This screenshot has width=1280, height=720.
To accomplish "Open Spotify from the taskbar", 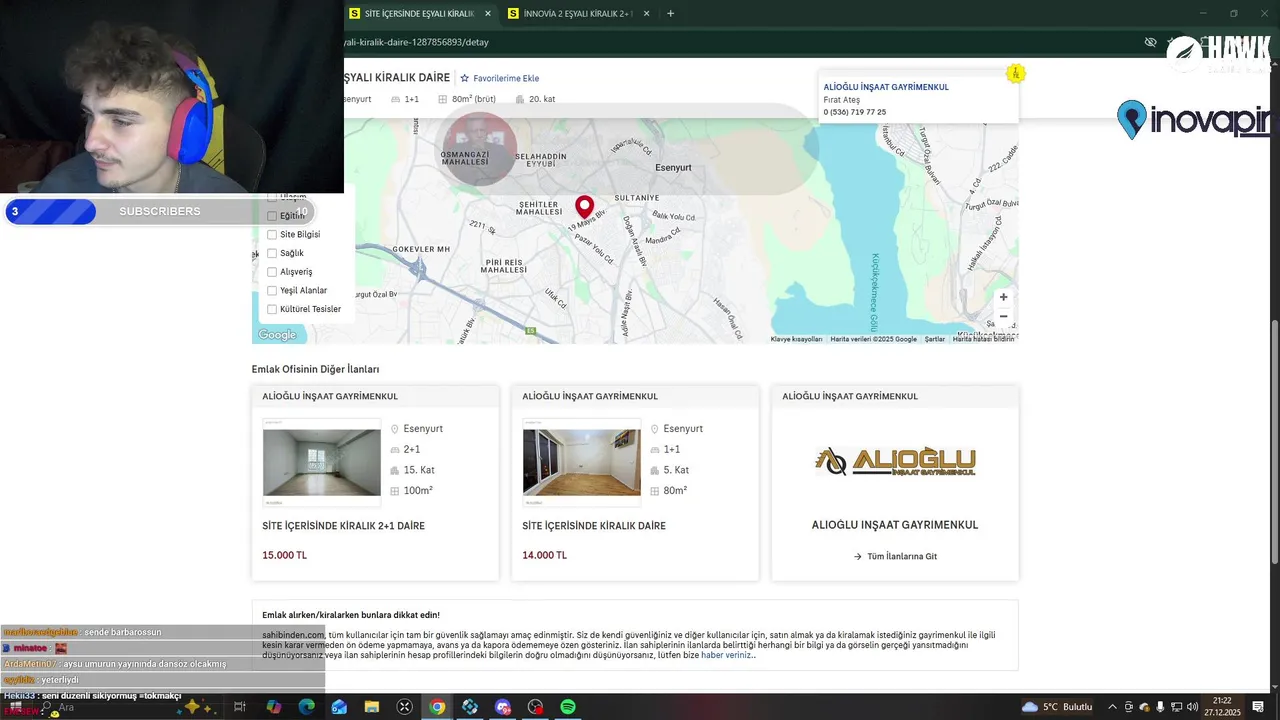I will pyautogui.click(x=568, y=707).
